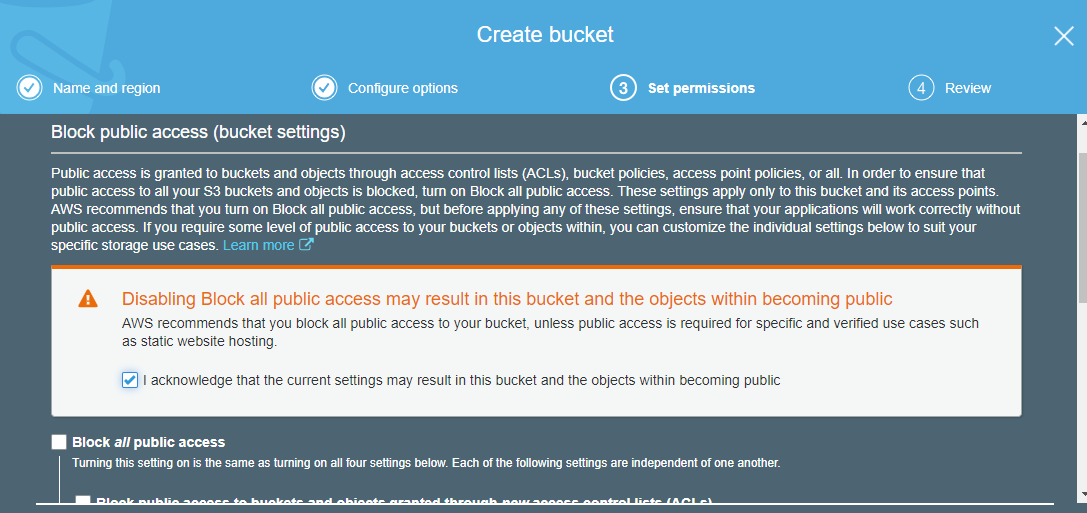Click the Block public access bucket settings heading
Image resolution: width=1087 pixels, height=513 pixels.
198,131
